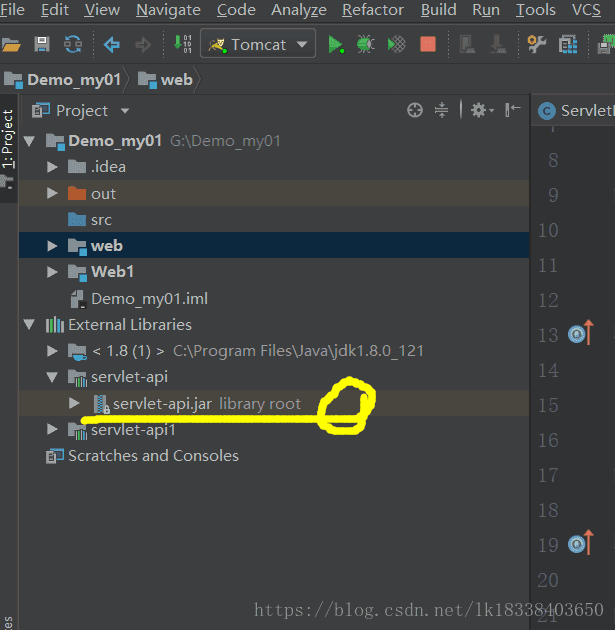The width and height of the screenshot is (615, 630).
Task: Click line number 16 in the gutter
Action: tap(548, 440)
